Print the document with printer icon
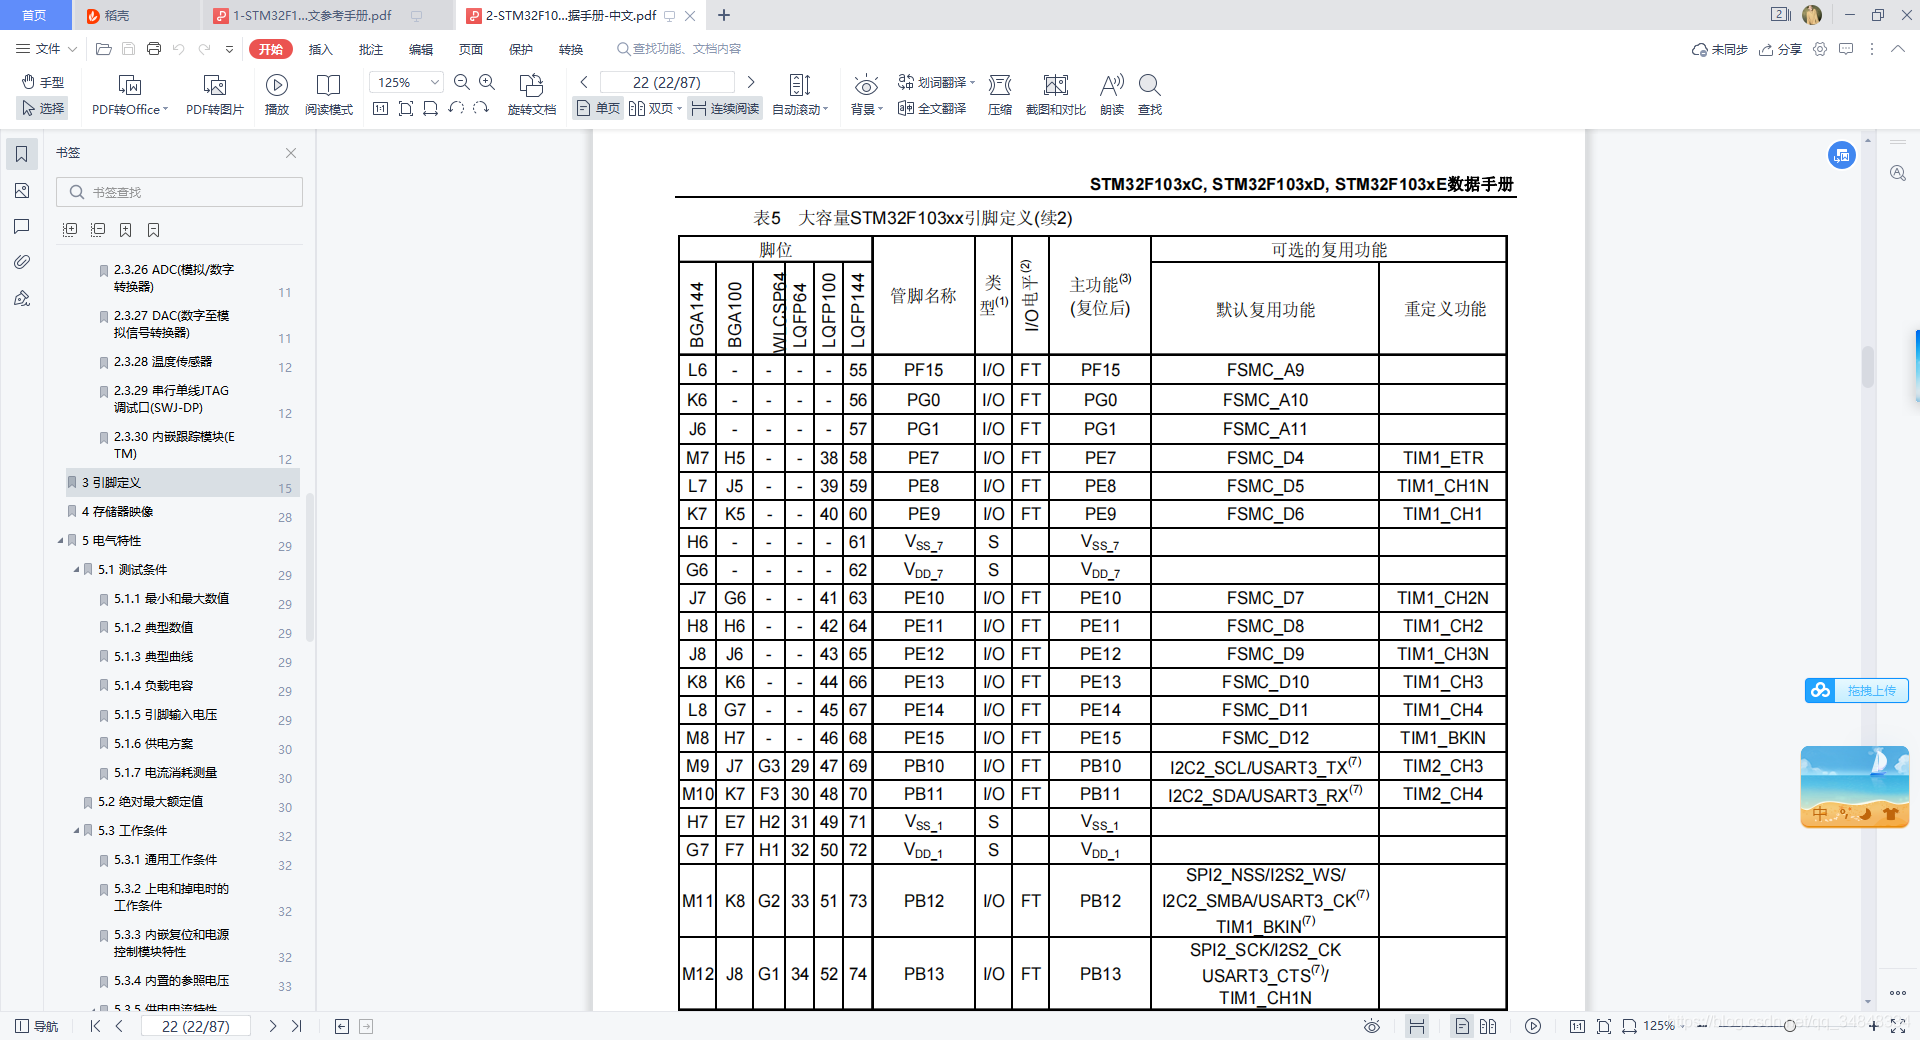 pyautogui.click(x=154, y=49)
